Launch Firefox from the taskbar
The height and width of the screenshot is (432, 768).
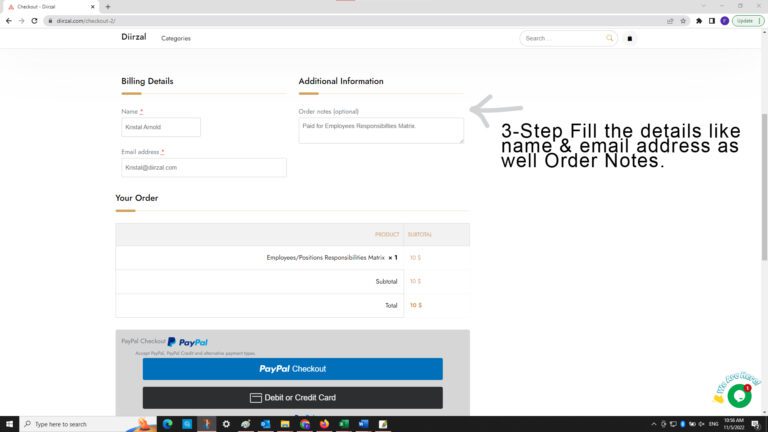tap(324, 424)
